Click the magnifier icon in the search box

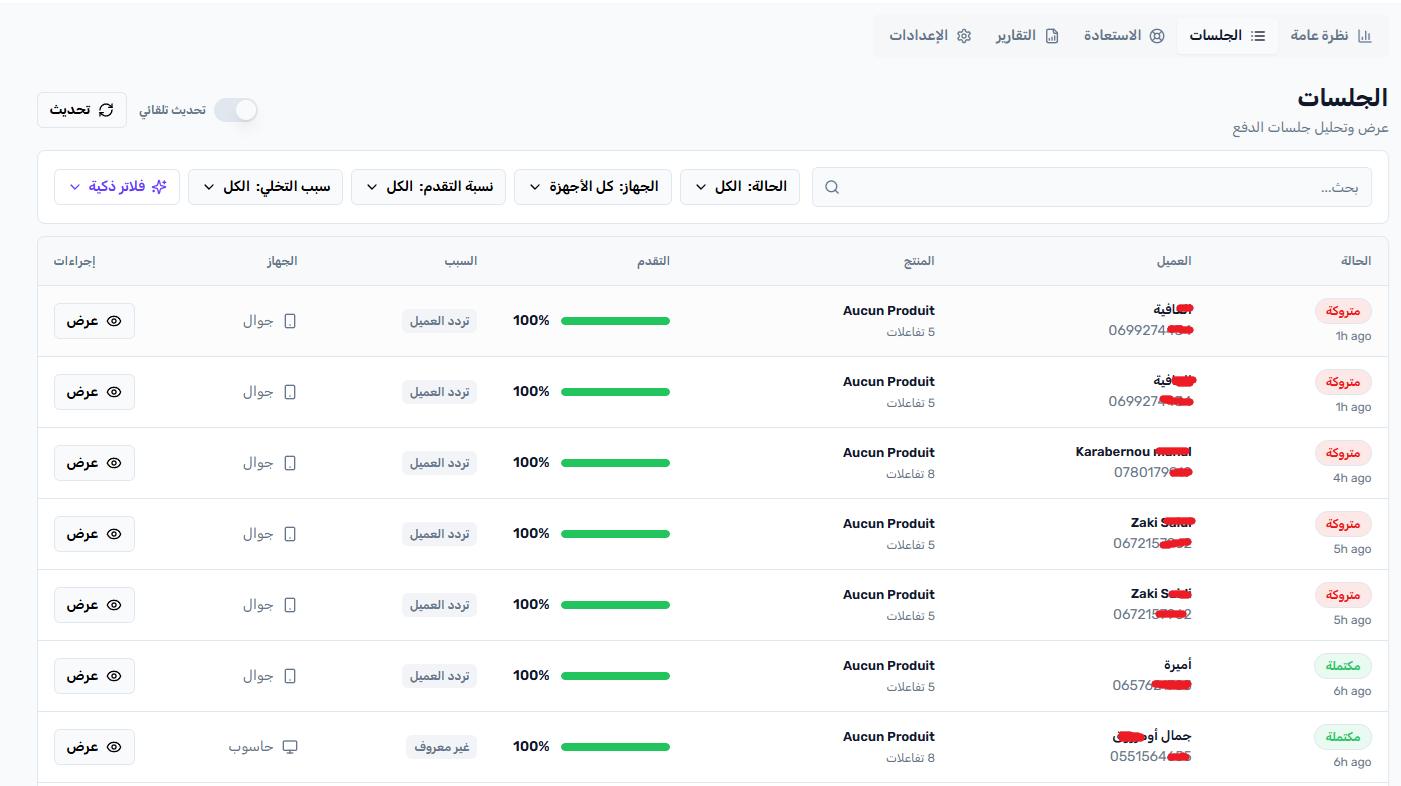coord(832,187)
